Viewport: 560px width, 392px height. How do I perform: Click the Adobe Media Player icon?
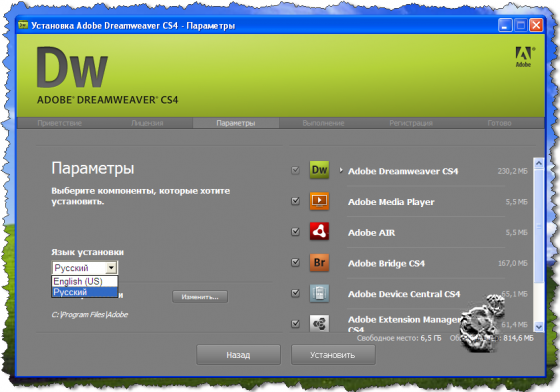[x=319, y=201]
